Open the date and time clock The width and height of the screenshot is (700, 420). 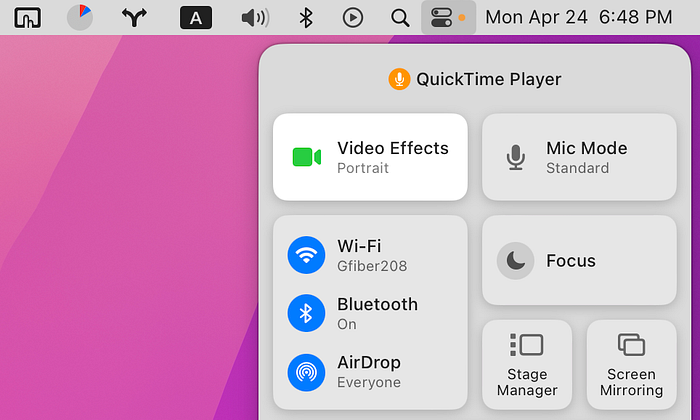point(579,18)
